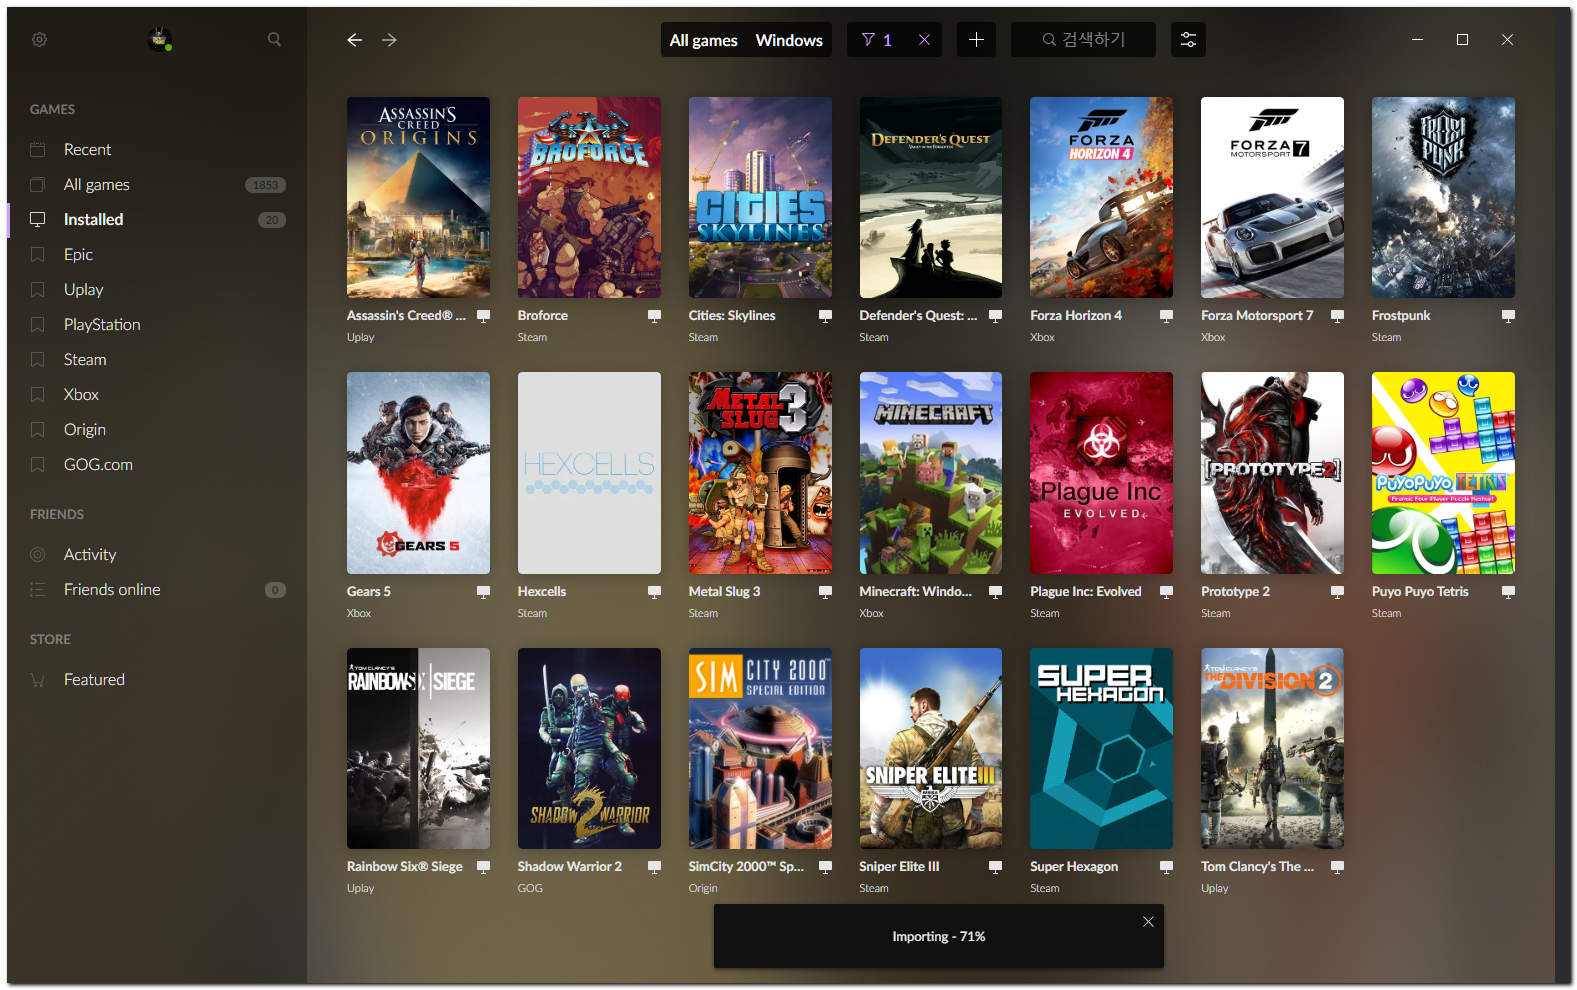Click the installed monitor icon beside Prototype 2
Image resolution: width=1577 pixels, height=990 pixels.
[x=1337, y=592]
